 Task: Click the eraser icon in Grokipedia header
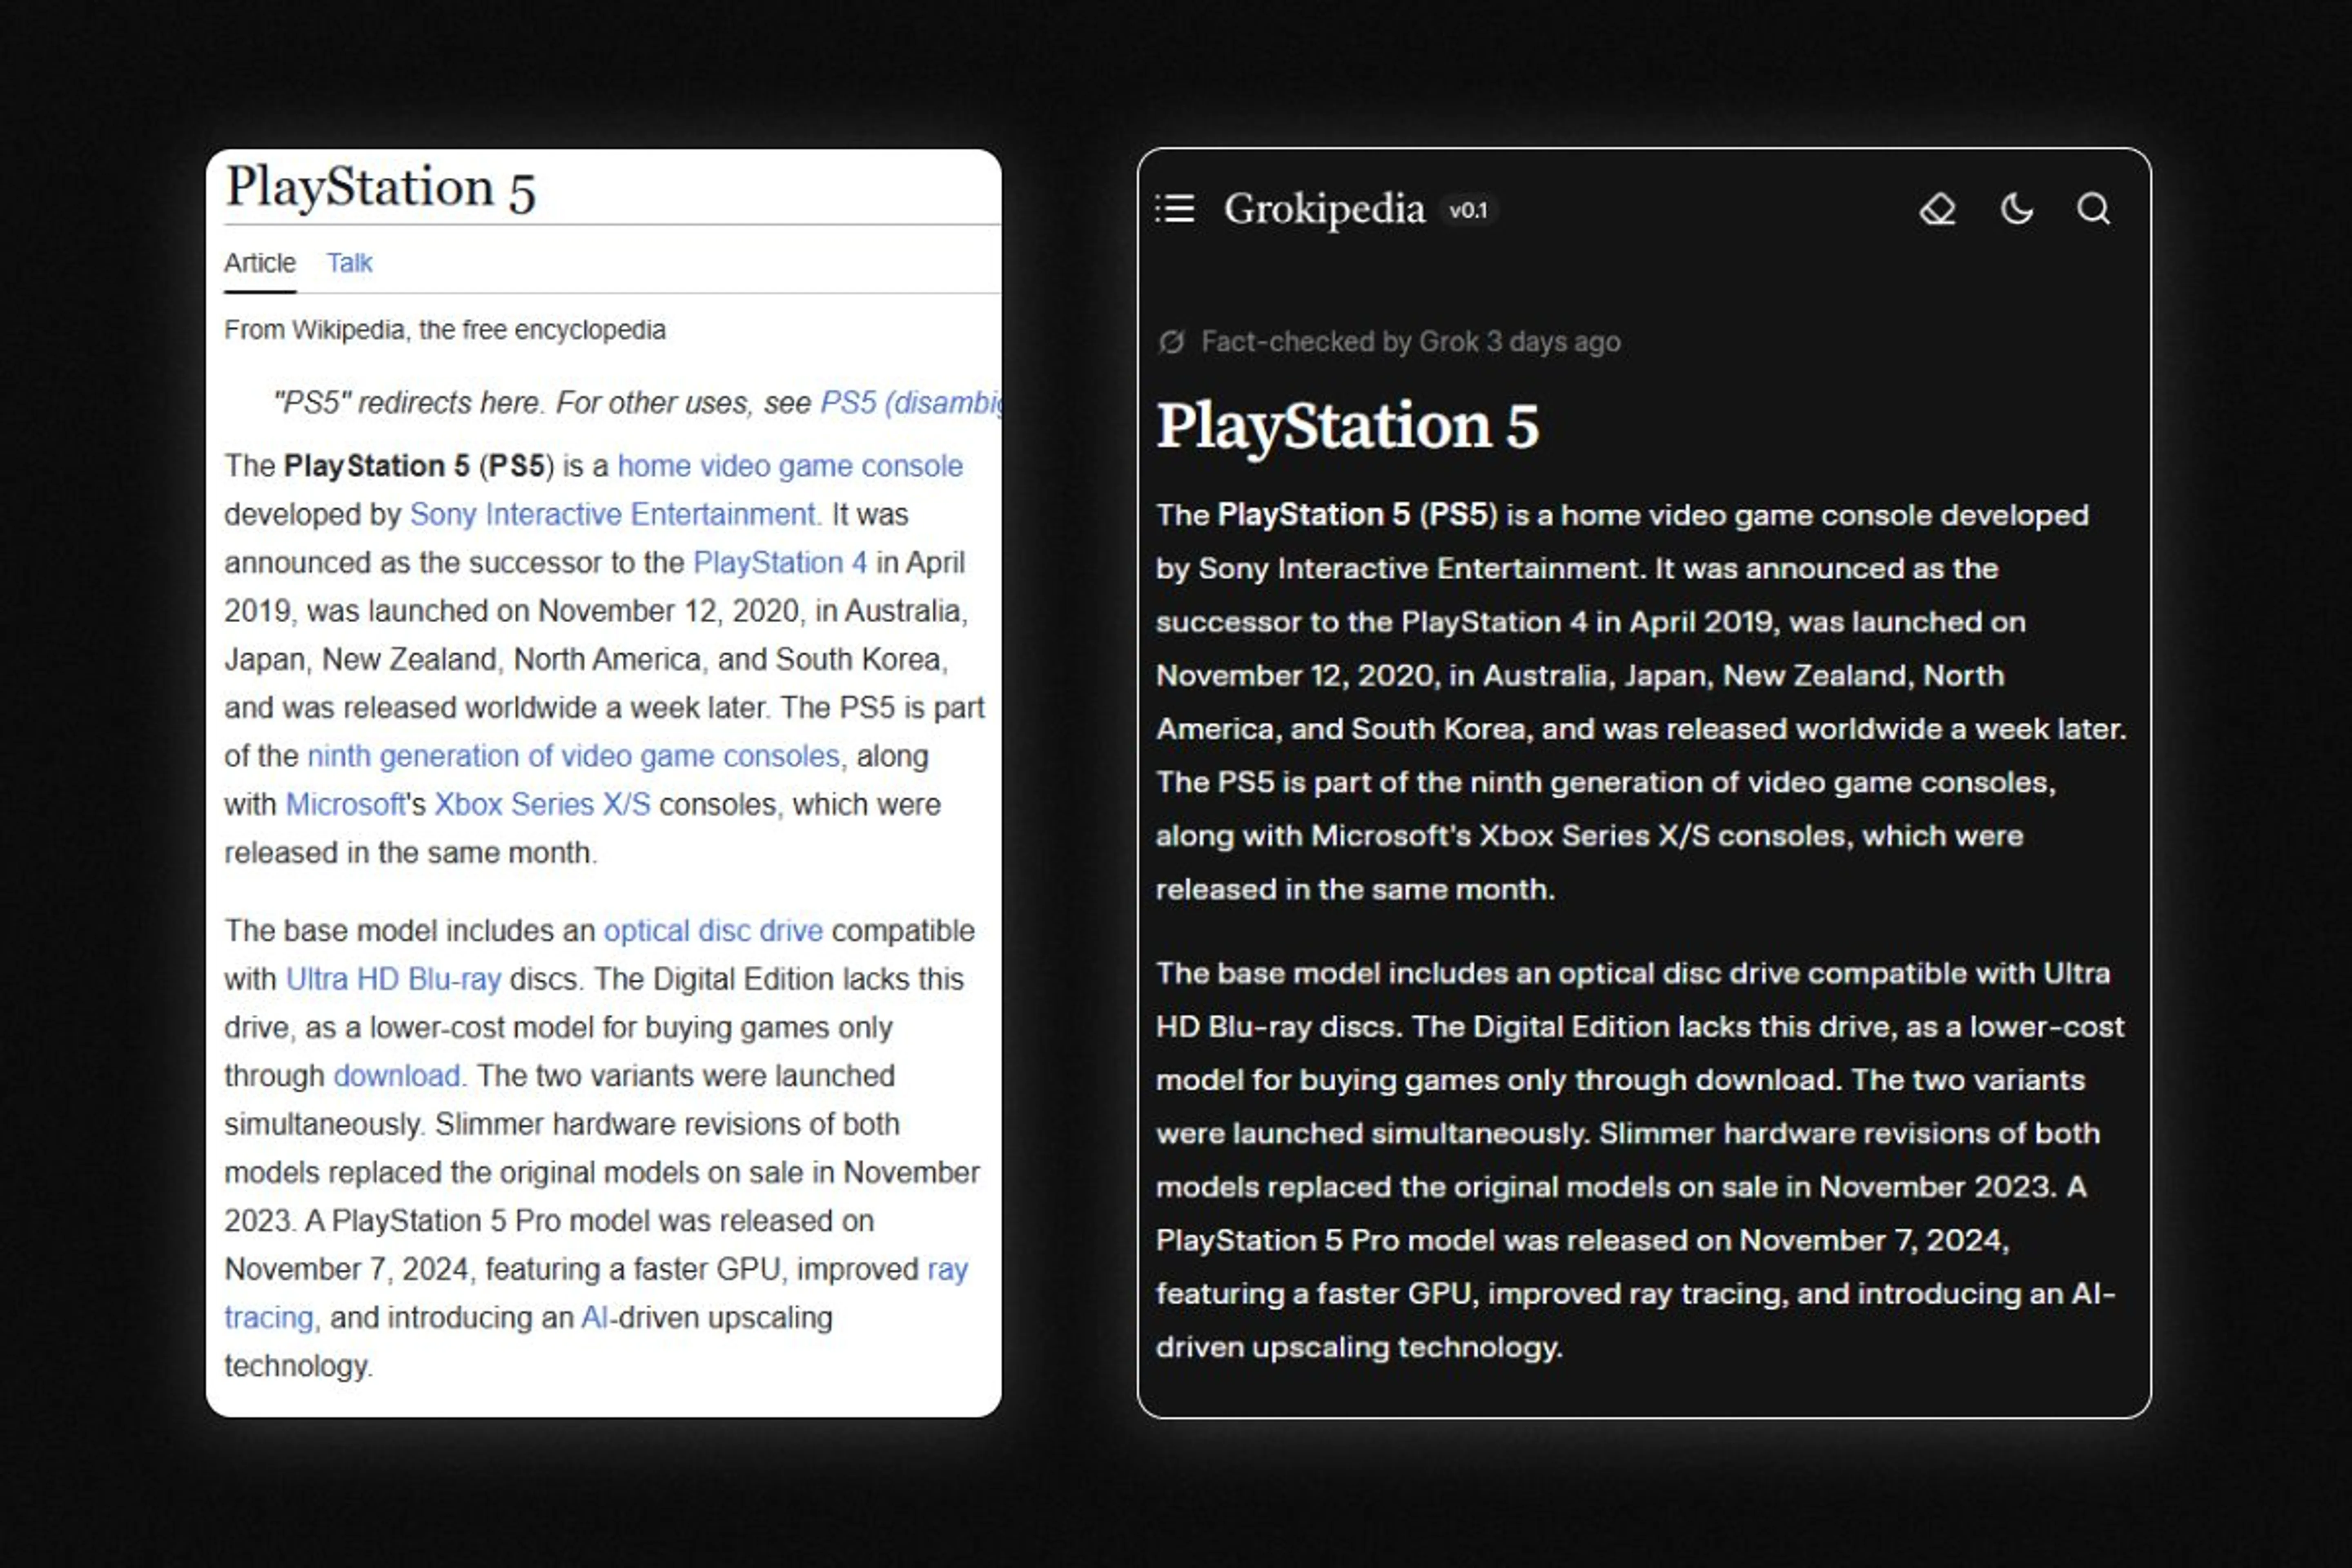[x=1938, y=208]
